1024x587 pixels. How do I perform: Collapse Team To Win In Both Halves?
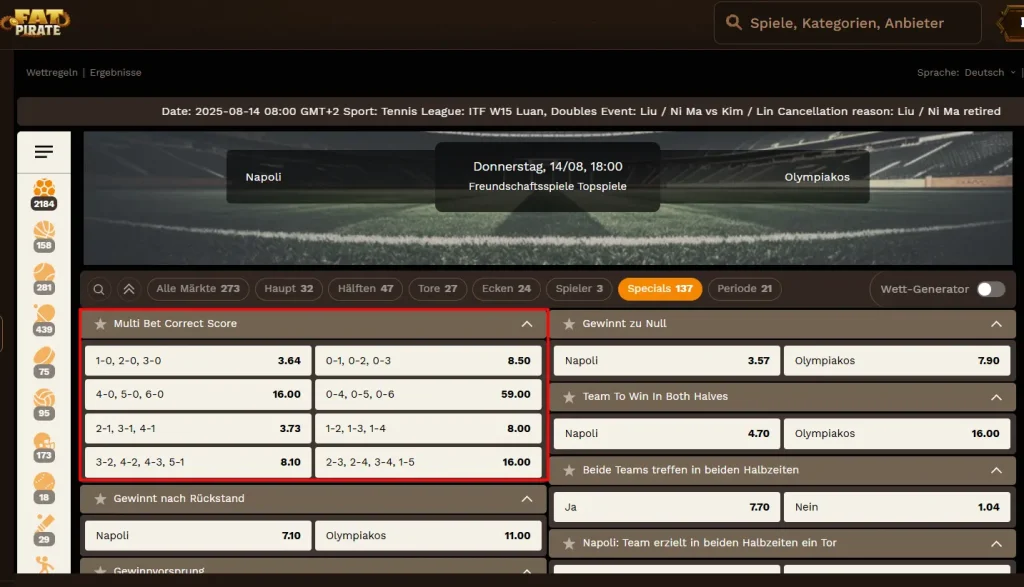[x=996, y=397]
